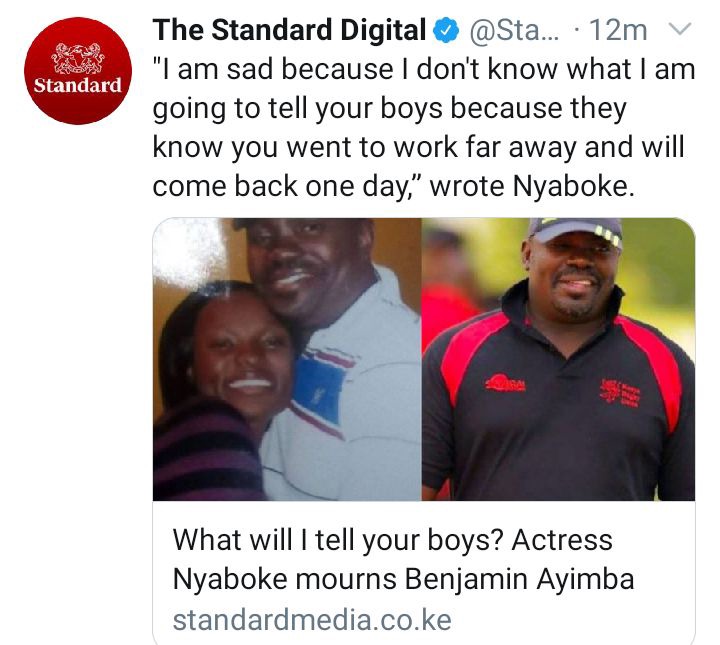This screenshot has width=720, height=645.
Task: Click the blue pocket on the white shirt
Action: (x=319, y=385)
